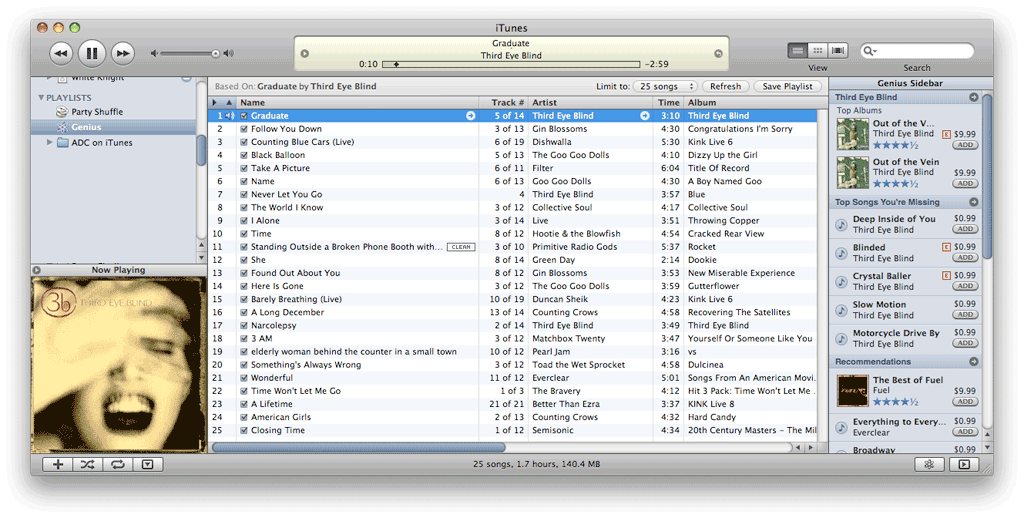Add Everything to Everyone by Everclear
The width and height of the screenshot is (1024, 518).
(965, 432)
